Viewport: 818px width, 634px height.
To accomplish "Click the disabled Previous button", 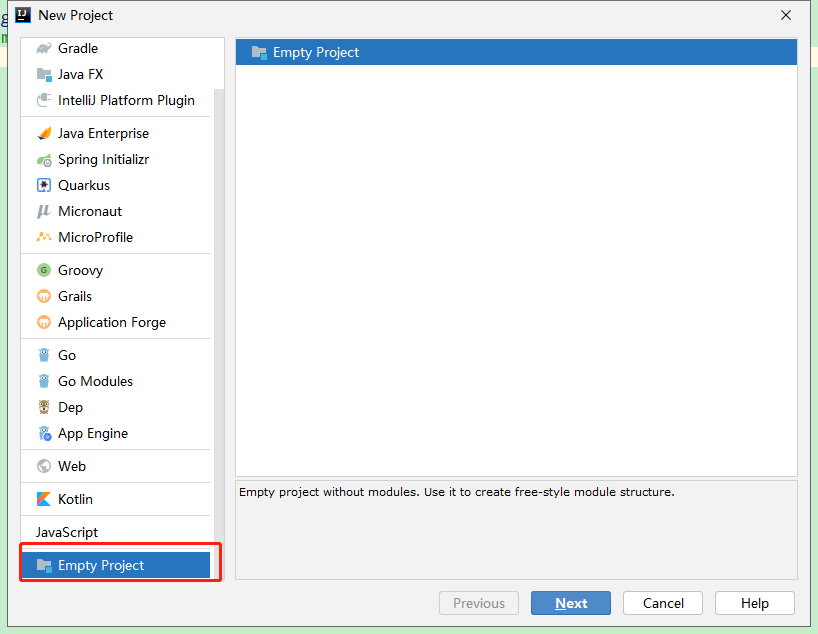I will (x=479, y=603).
